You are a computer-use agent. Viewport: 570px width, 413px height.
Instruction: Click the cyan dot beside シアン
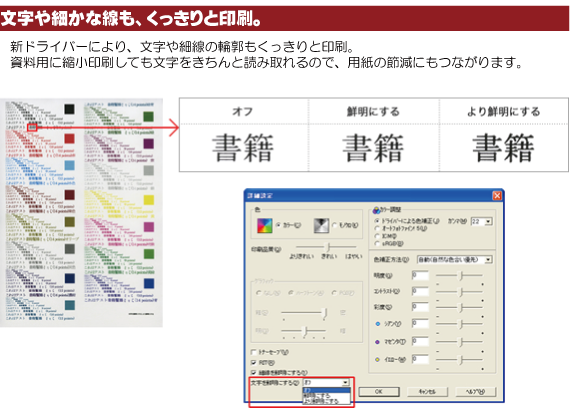point(377,324)
